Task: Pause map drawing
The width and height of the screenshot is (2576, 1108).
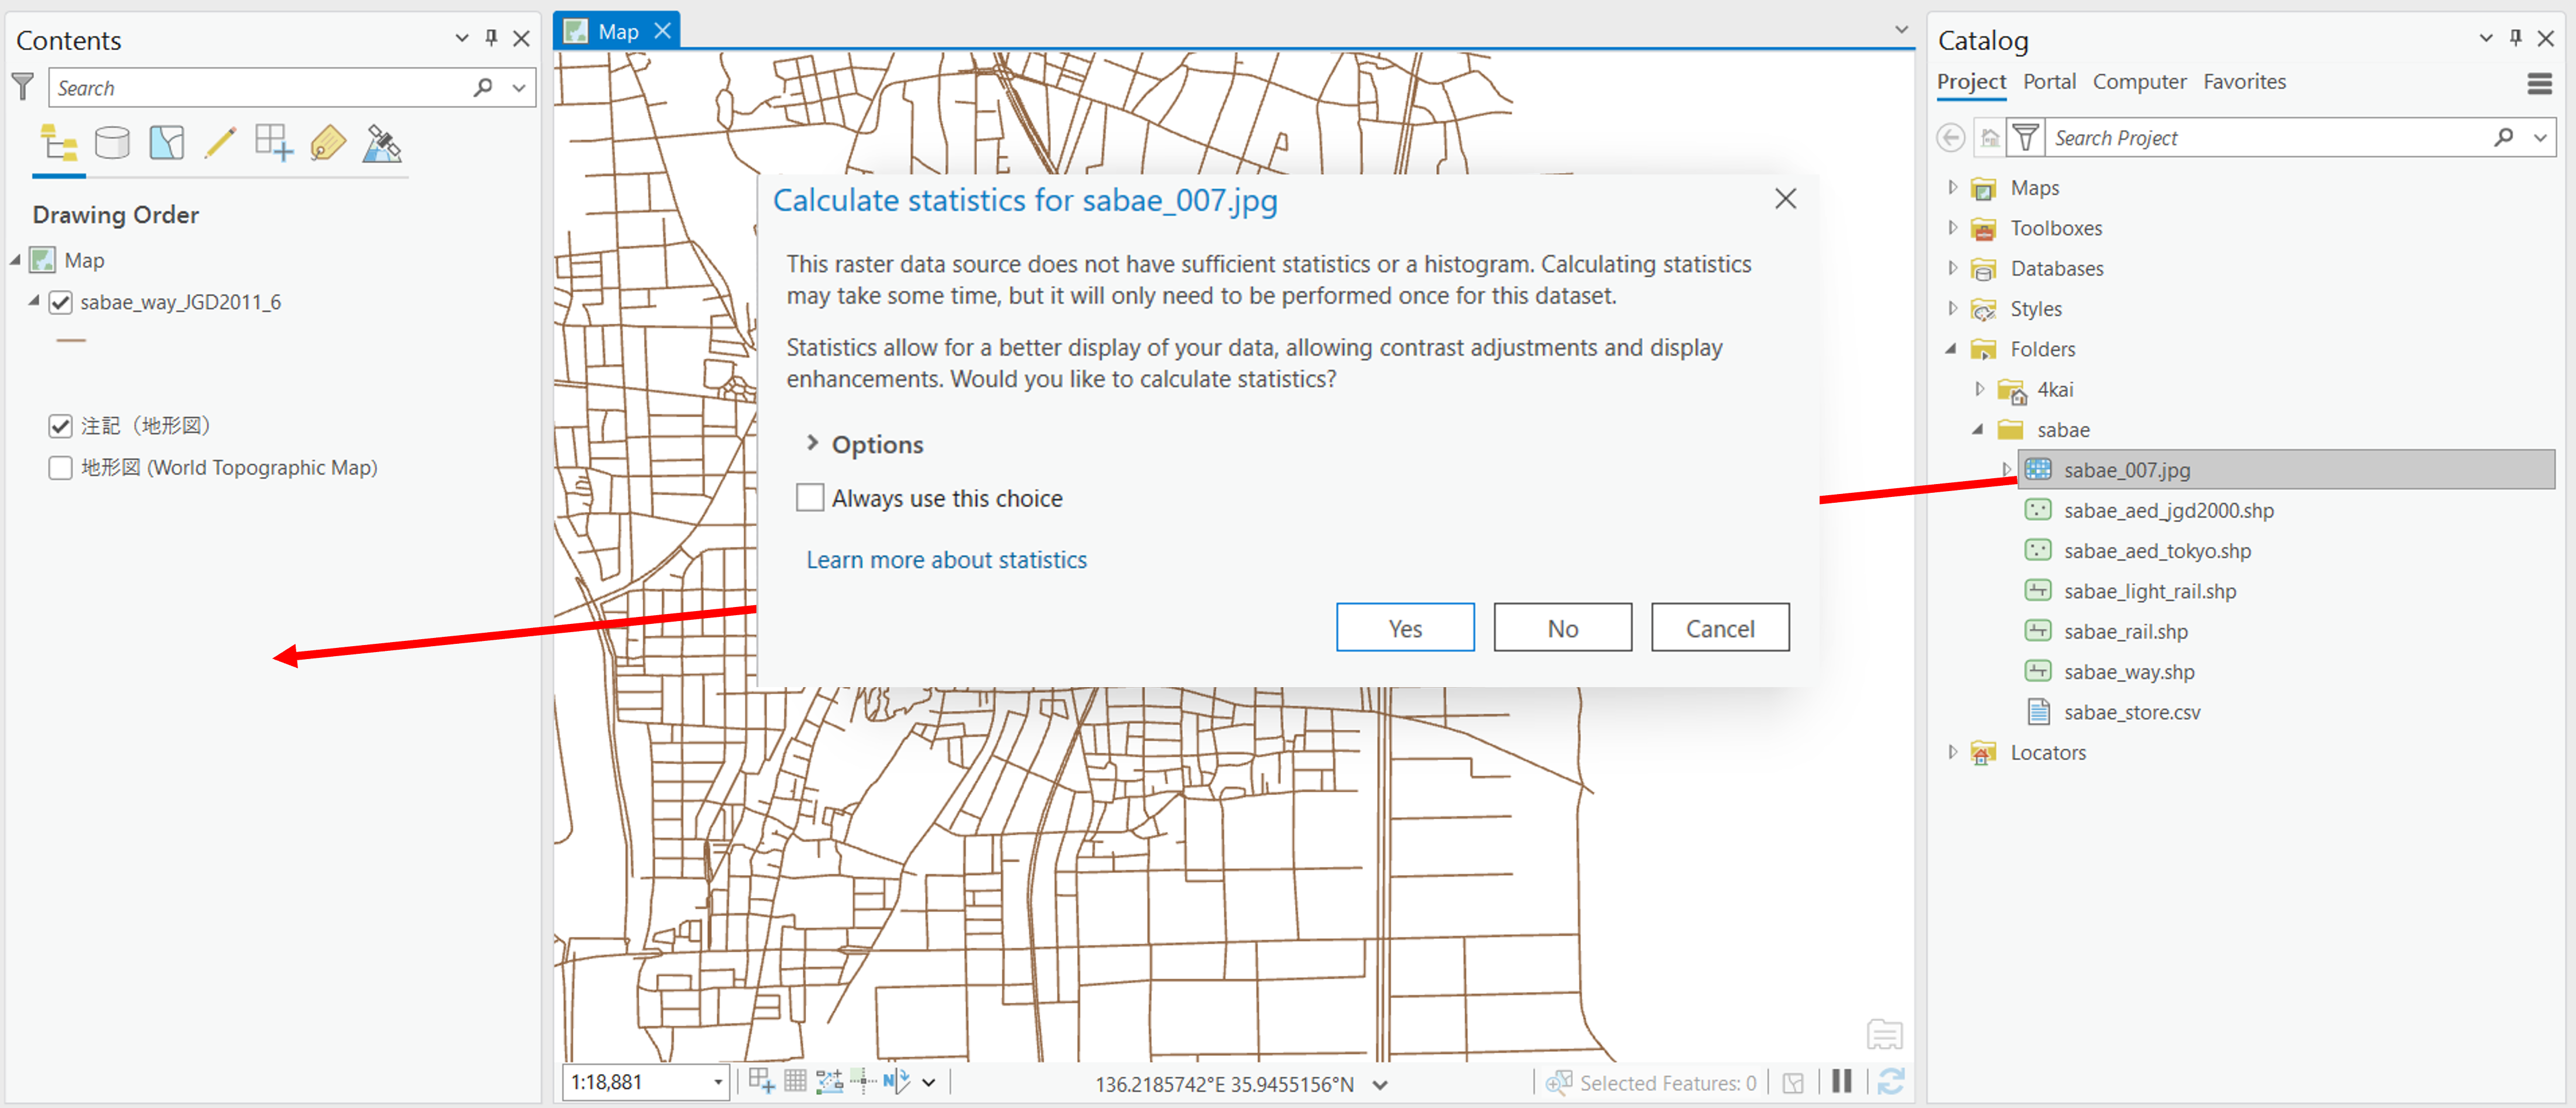Action: [x=1842, y=1081]
